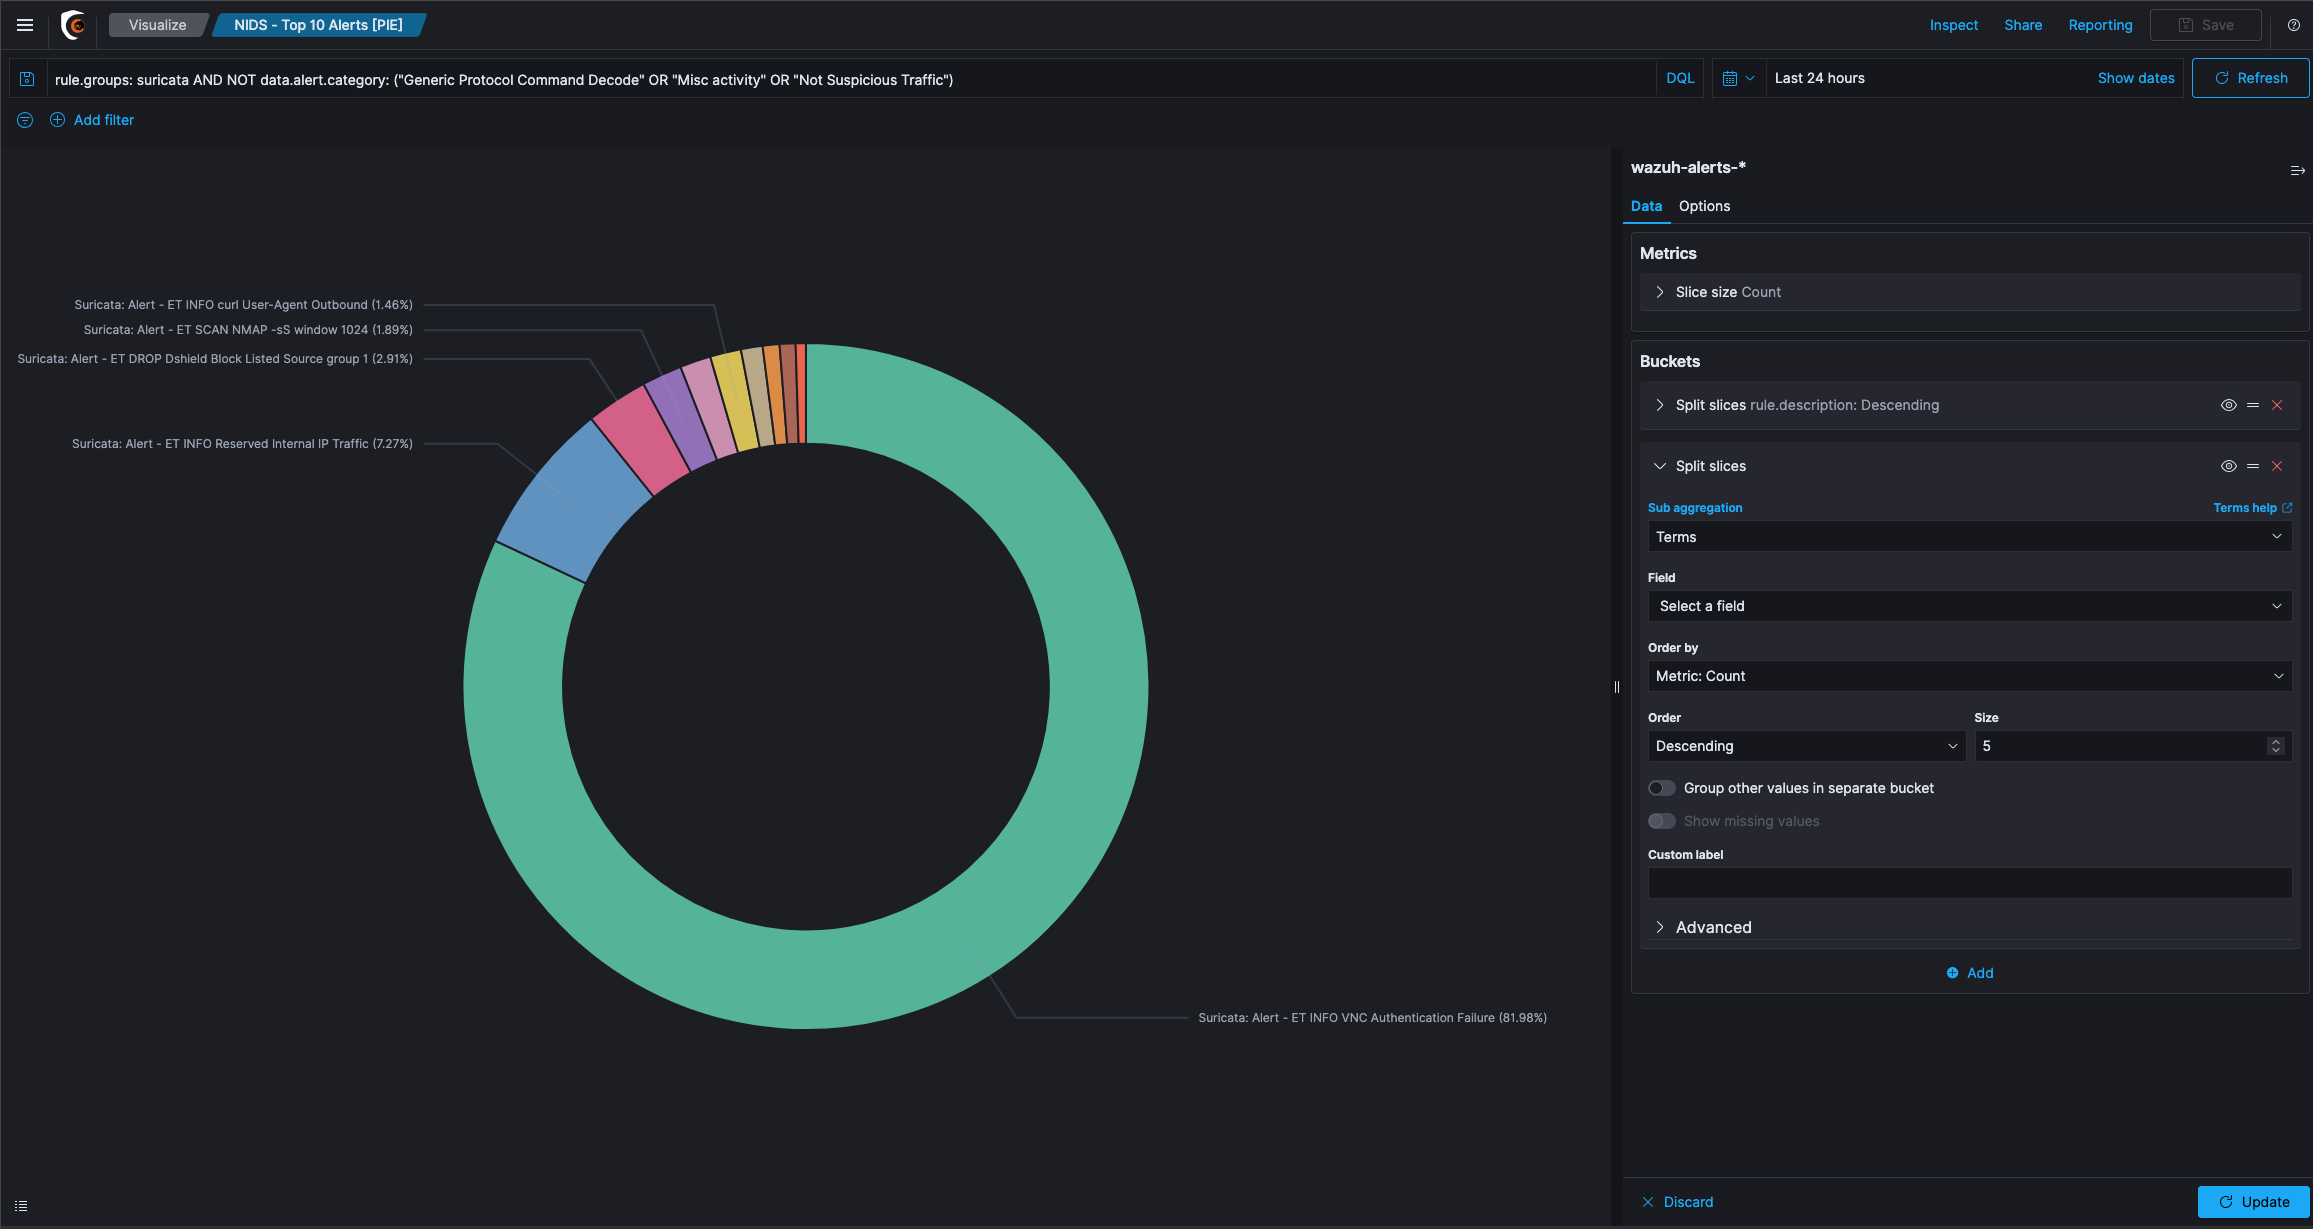
Task: Open the Order by Metric: Count dropdown
Action: 1968,676
